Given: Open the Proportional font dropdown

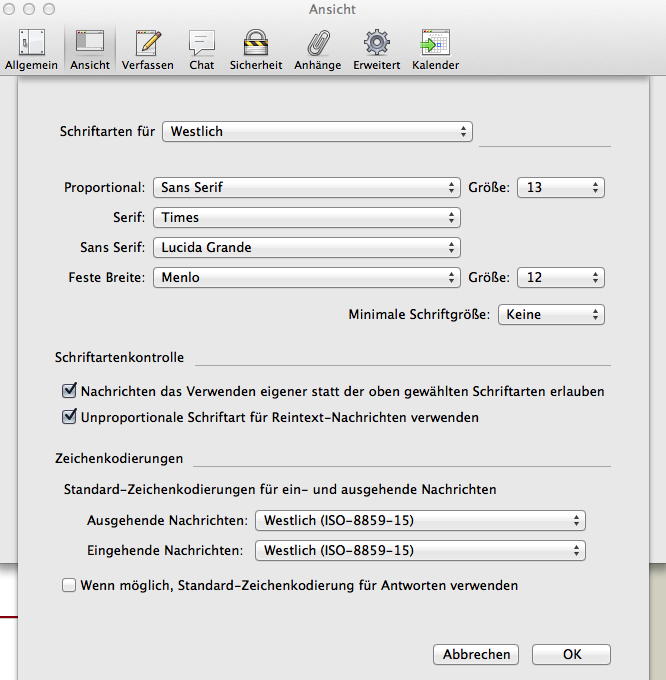Looking at the screenshot, I should [306, 187].
